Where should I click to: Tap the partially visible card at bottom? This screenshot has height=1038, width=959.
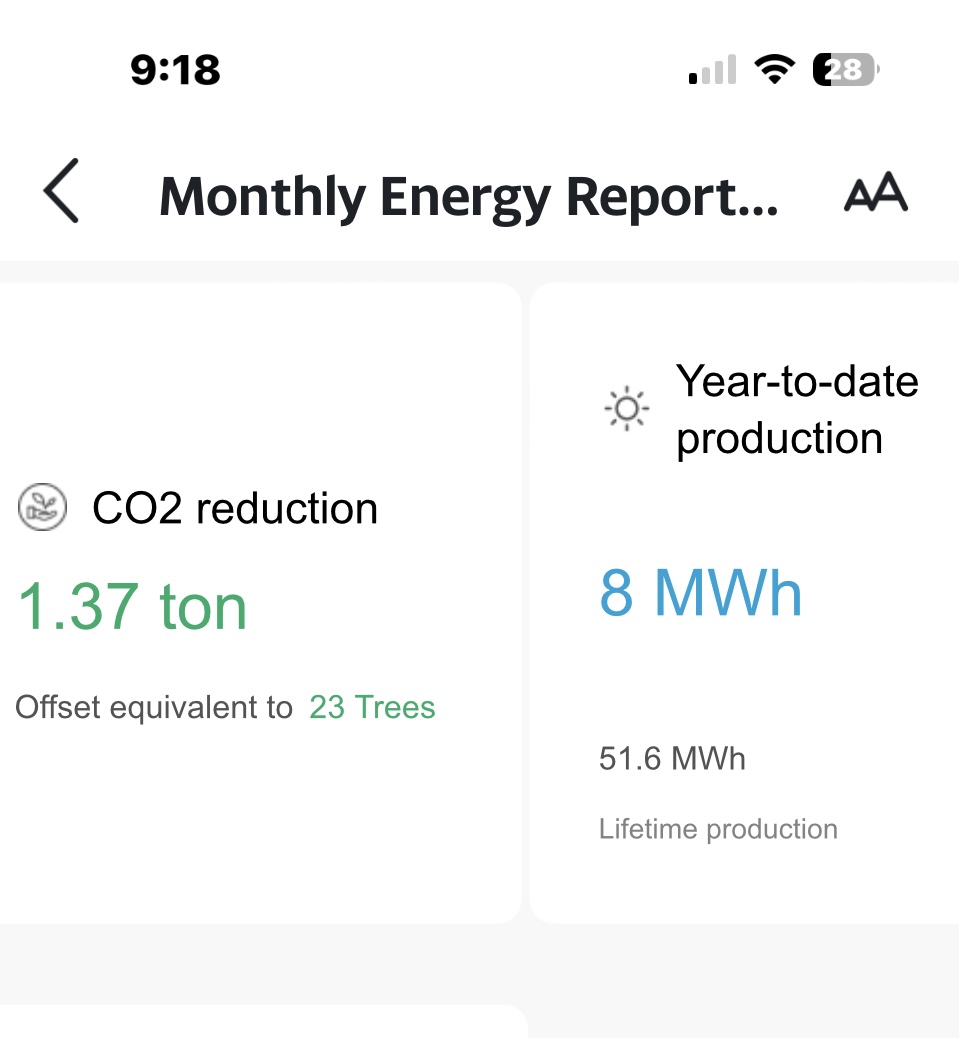click(263, 1021)
